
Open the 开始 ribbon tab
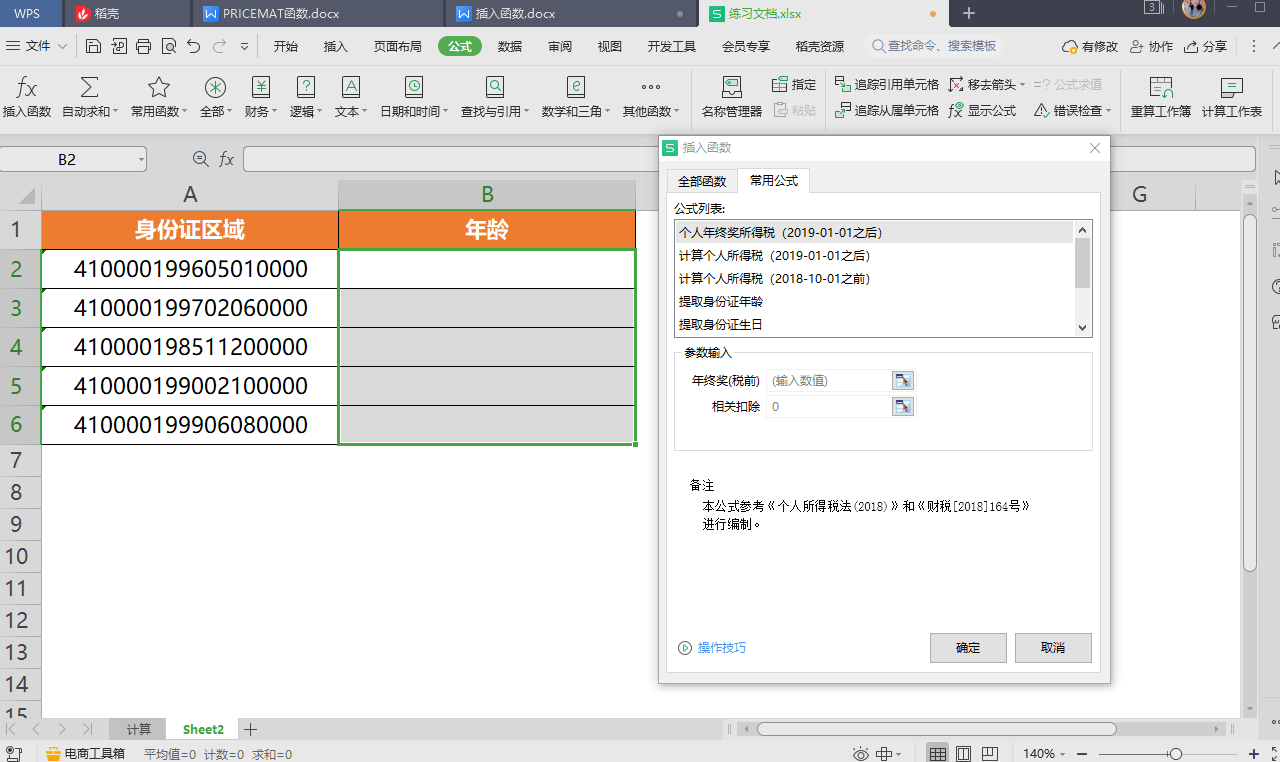point(286,46)
